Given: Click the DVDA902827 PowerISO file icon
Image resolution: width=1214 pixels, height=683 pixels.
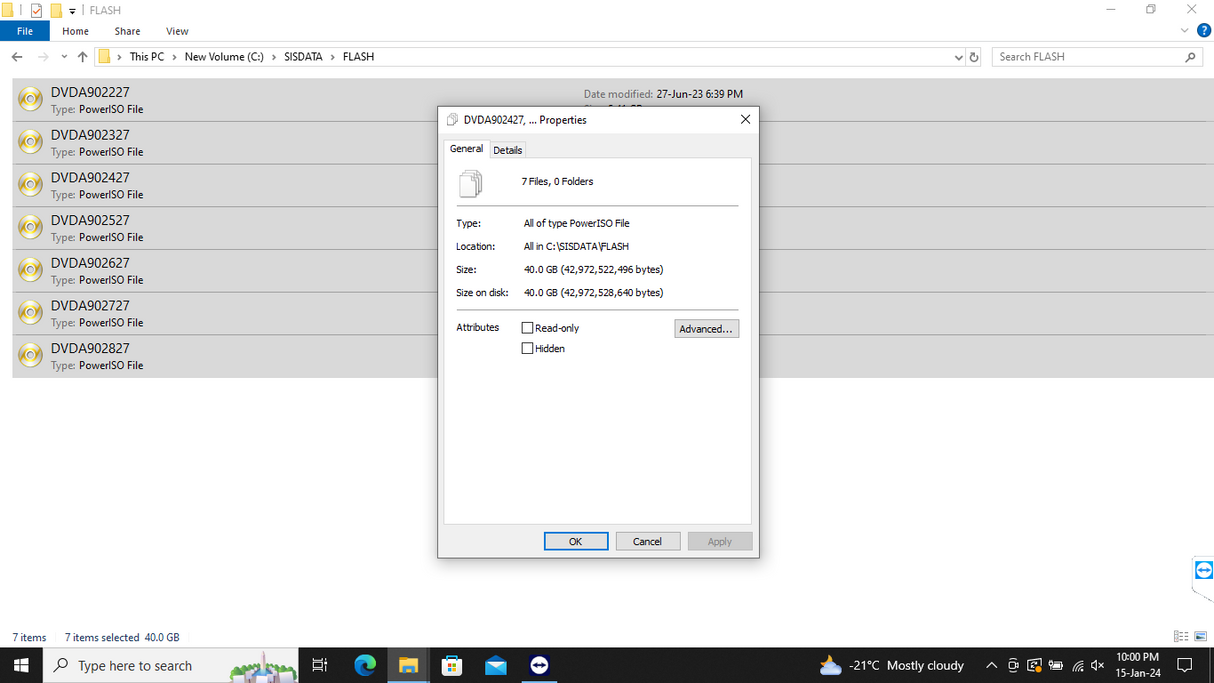Looking at the screenshot, I should tap(30, 355).
